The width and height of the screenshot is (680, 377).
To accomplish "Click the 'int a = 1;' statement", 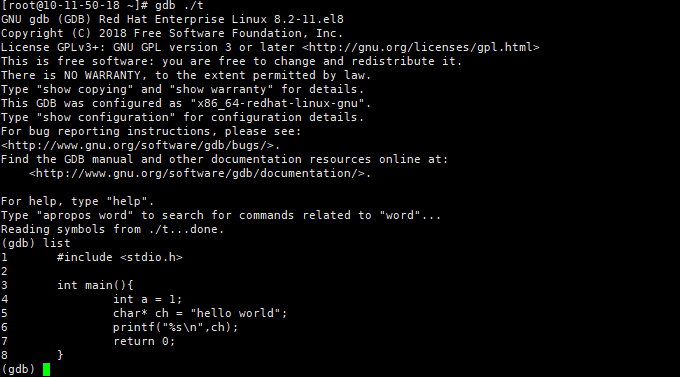I will tap(147, 299).
